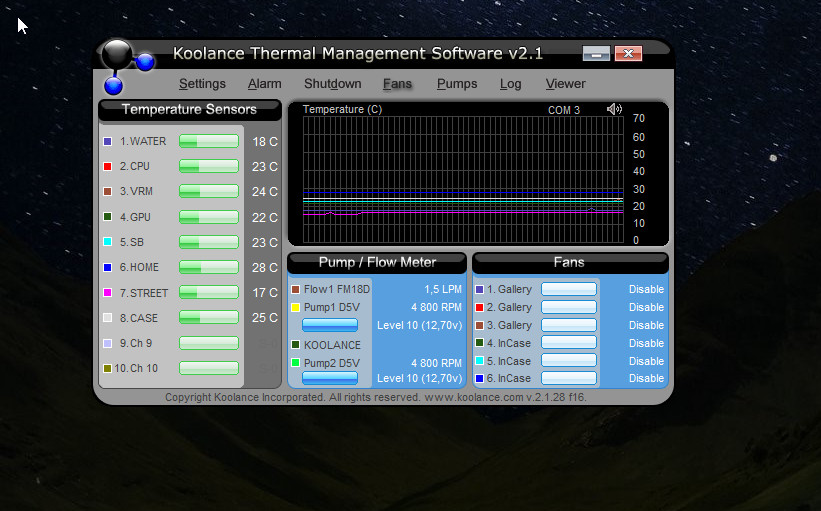Screen dimensions: 821x511
Task: Click the 3.VRM temperature bar
Action: pyautogui.click(x=209, y=191)
